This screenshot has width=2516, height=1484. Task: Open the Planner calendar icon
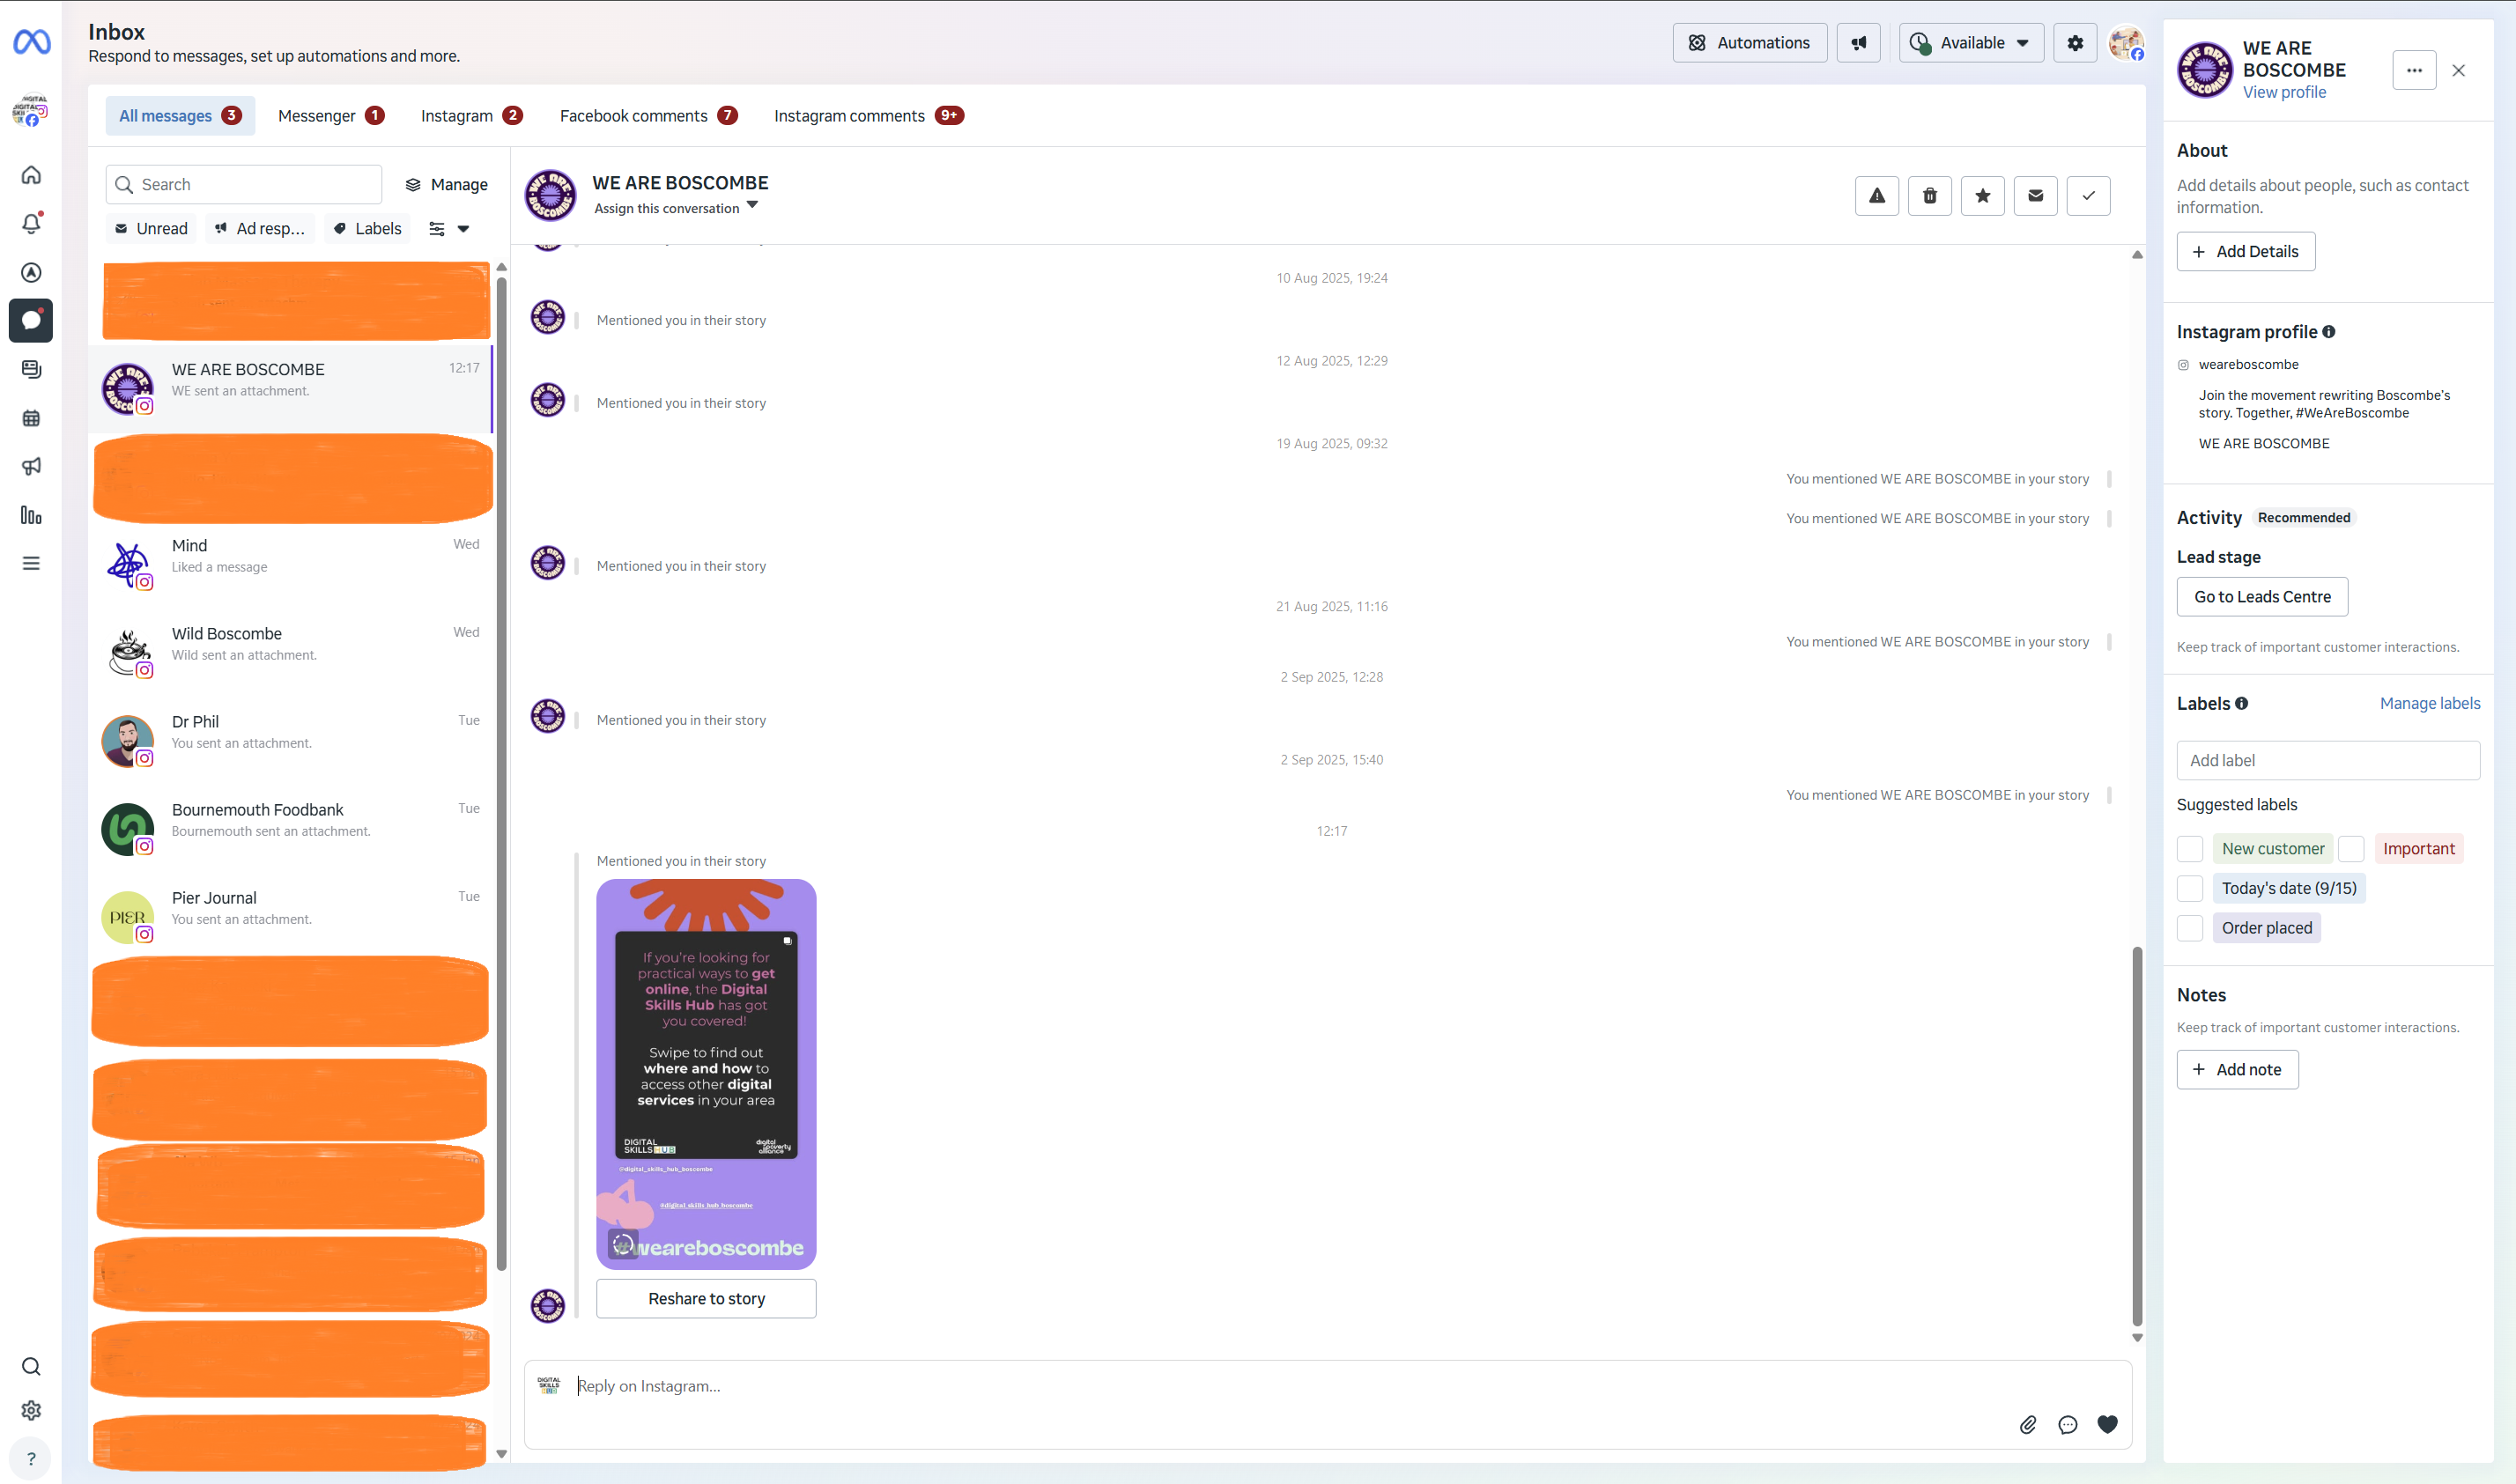31,418
